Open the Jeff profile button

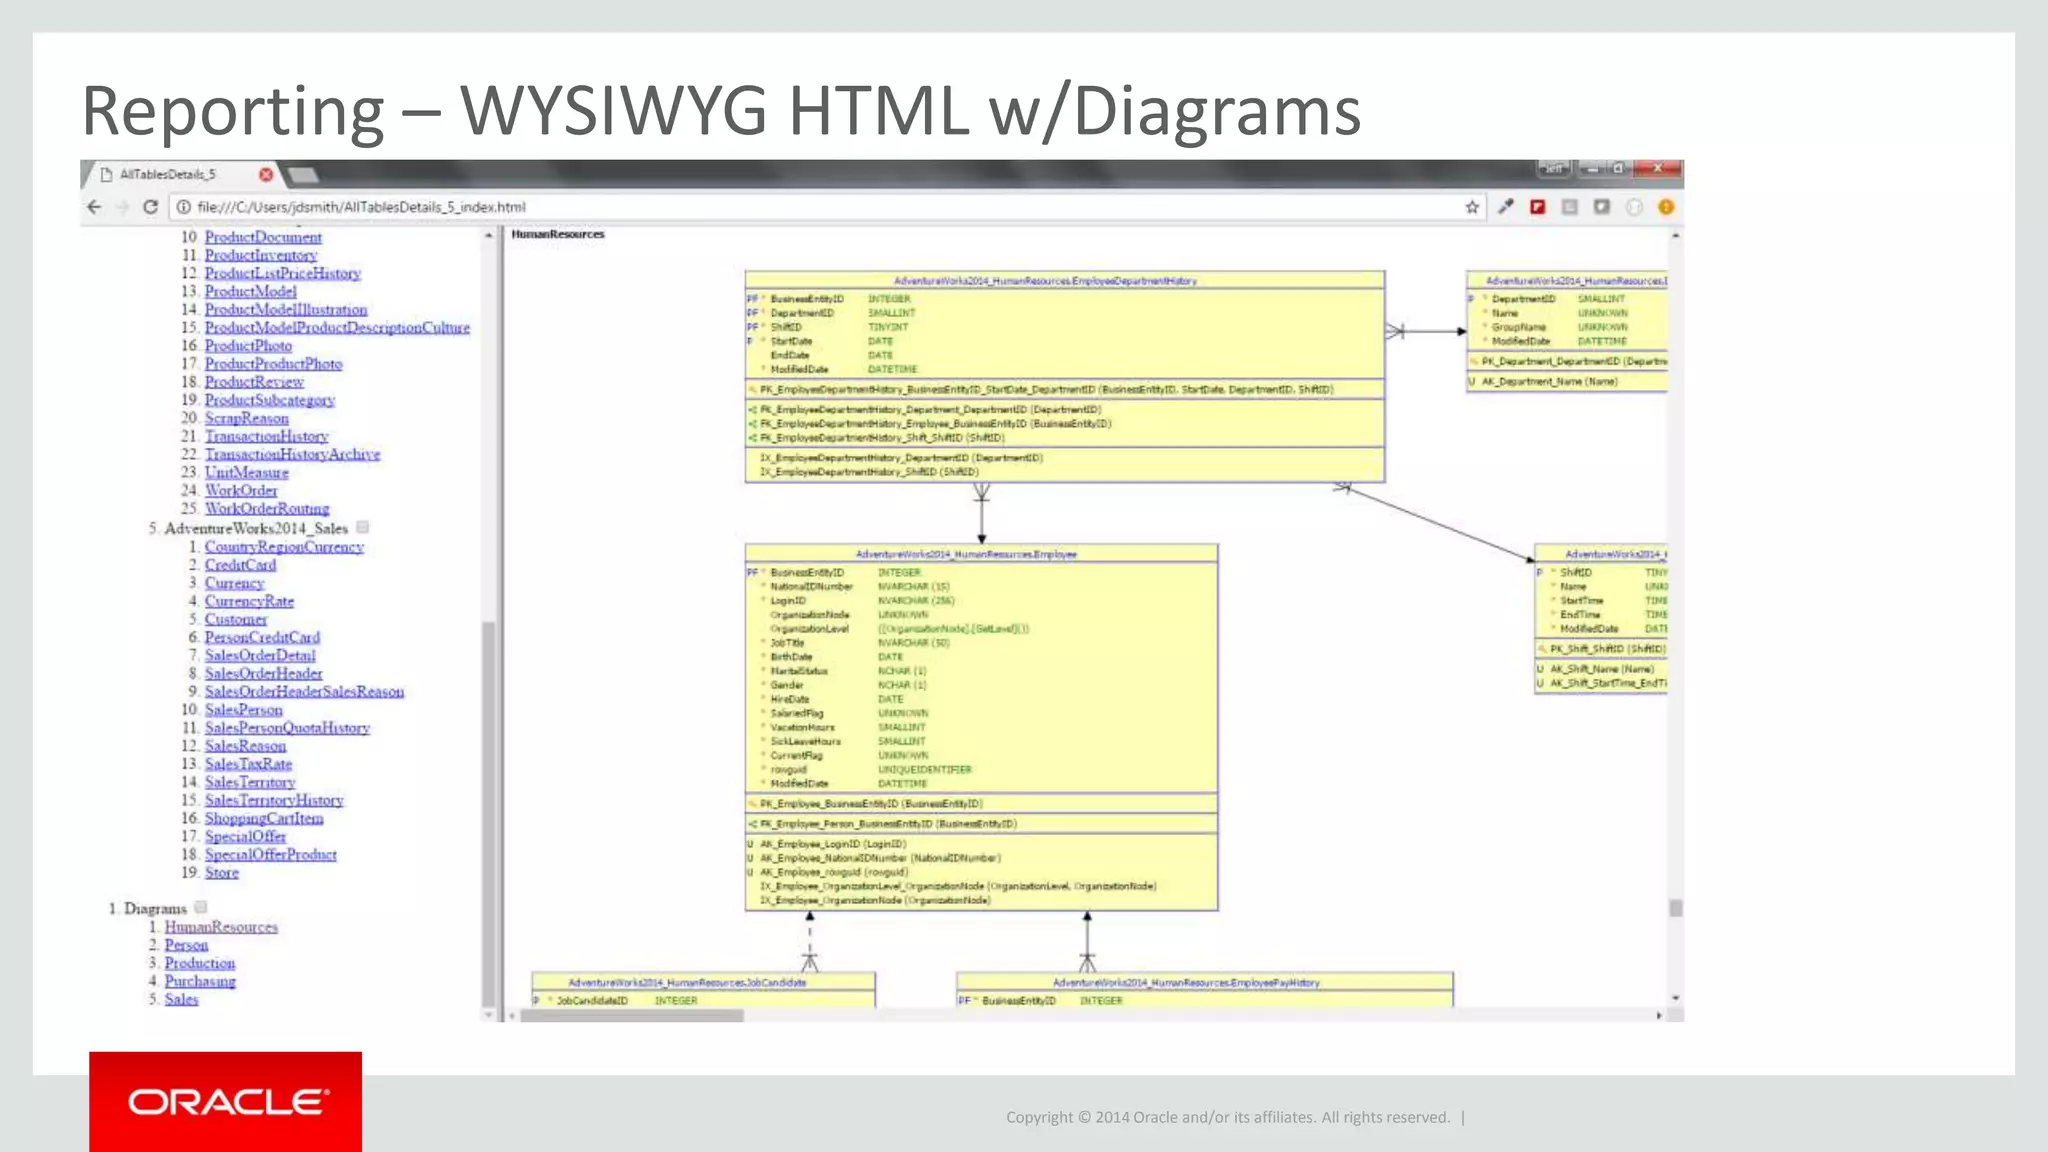pyautogui.click(x=1553, y=168)
